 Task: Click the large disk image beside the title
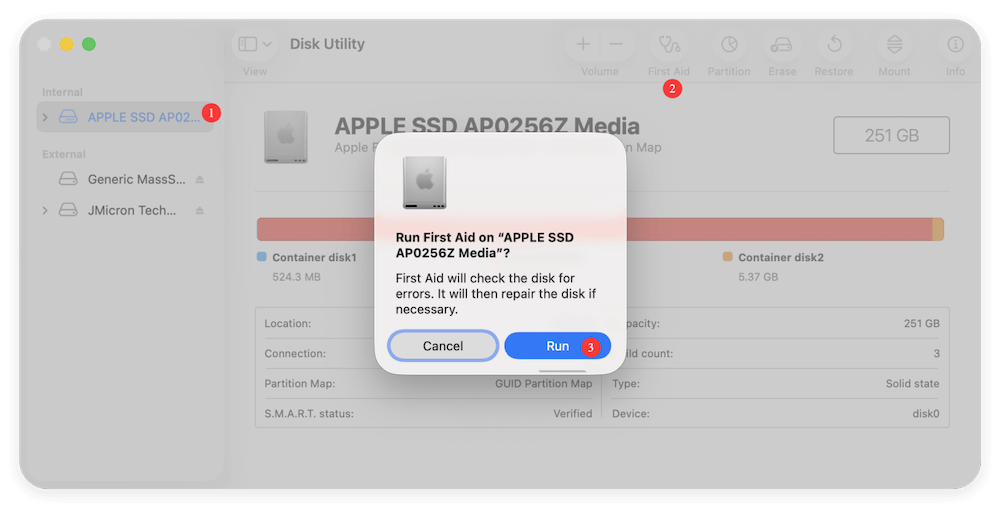pyautogui.click(x=286, y=138)
